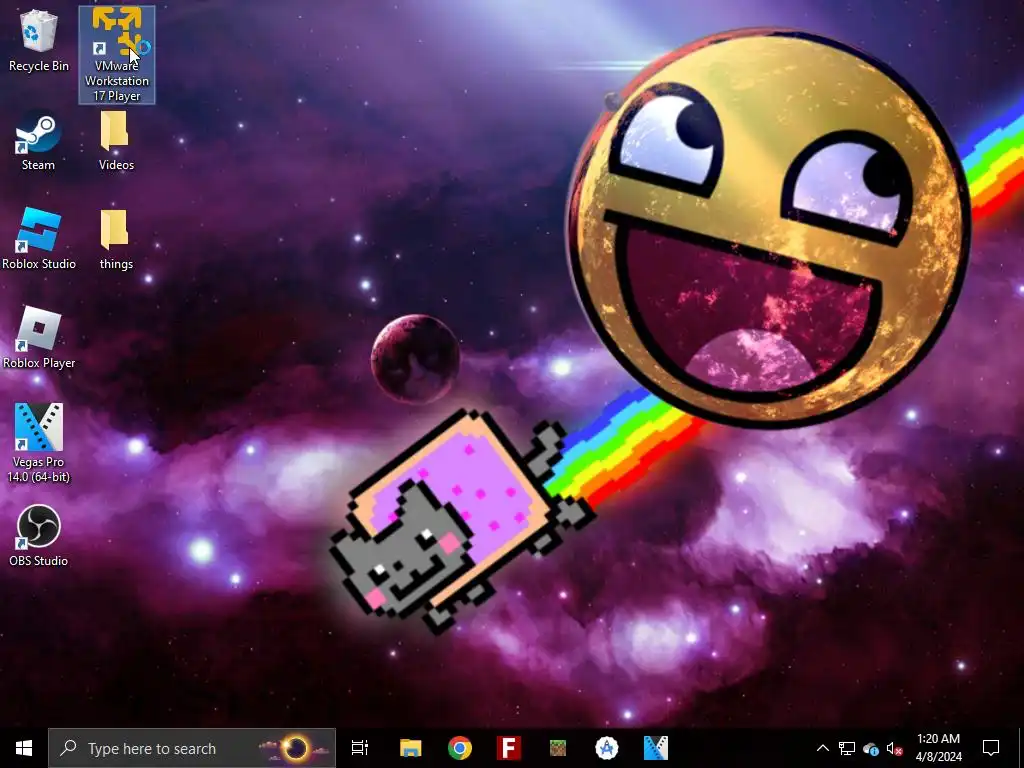Select the Steam desktop shortcut
Image resolution: width=1024 pixels, height=768 pixels.
point(38,142)
